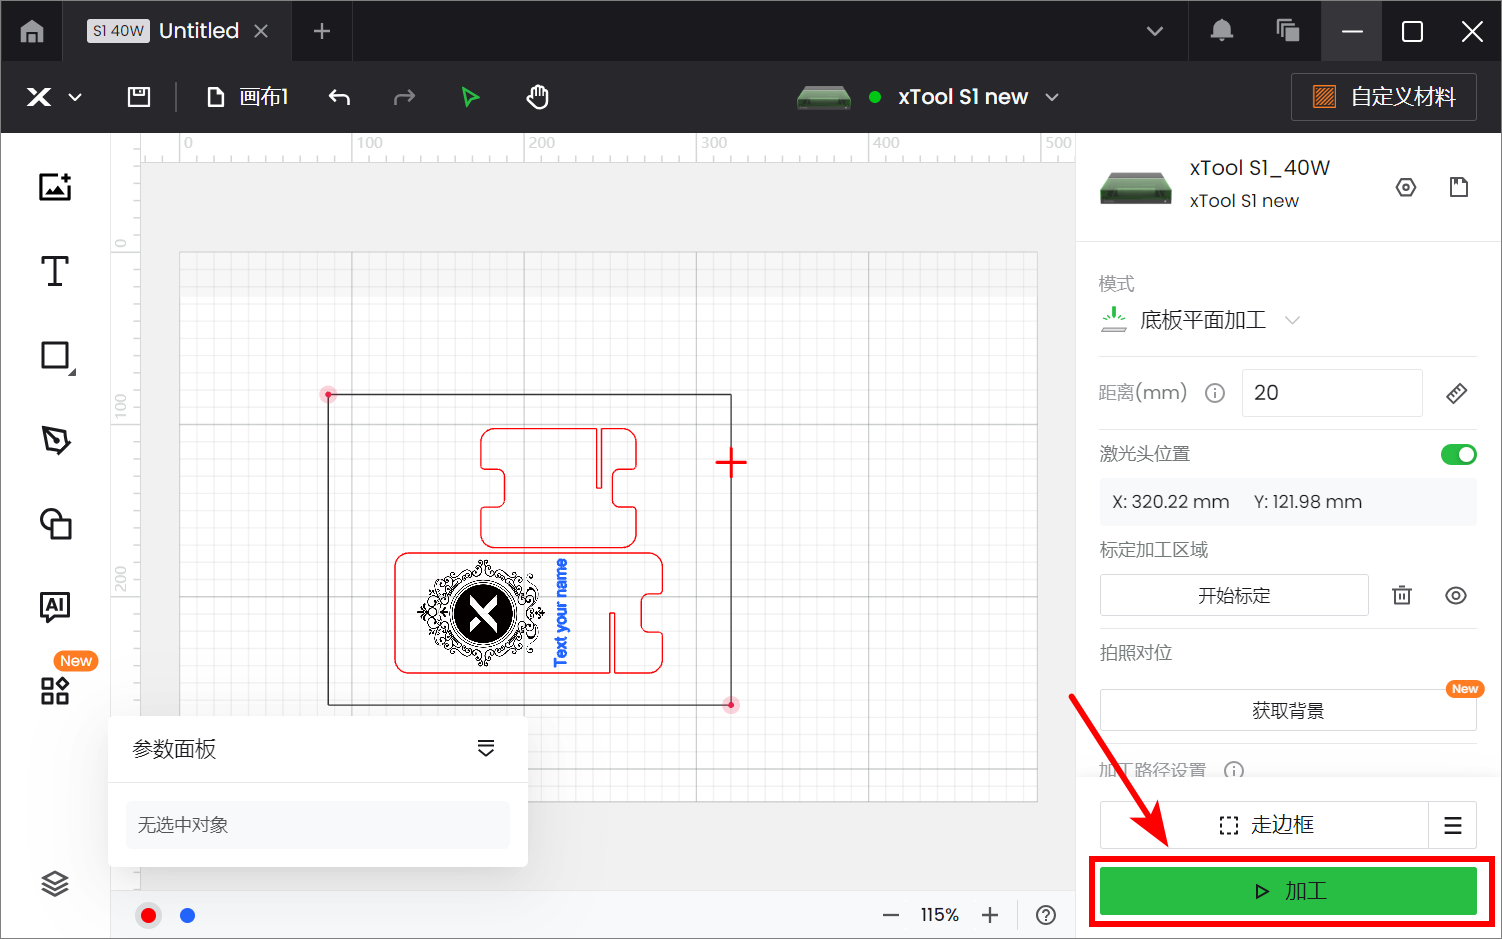Click the green 加工 process button
Screen dimensions: 1502x939
[x=1288, y=891]
